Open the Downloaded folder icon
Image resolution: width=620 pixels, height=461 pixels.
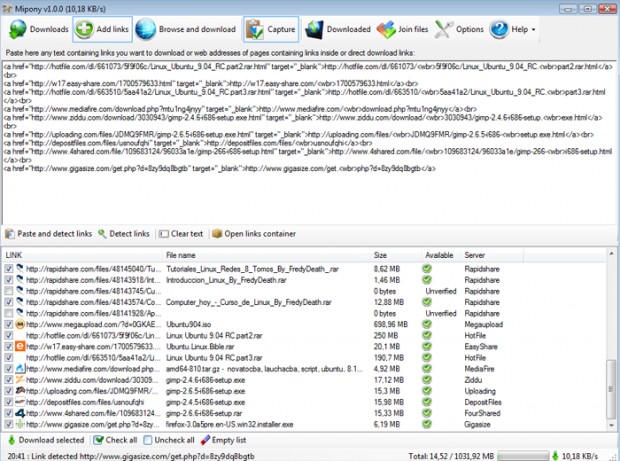point(314,30)
